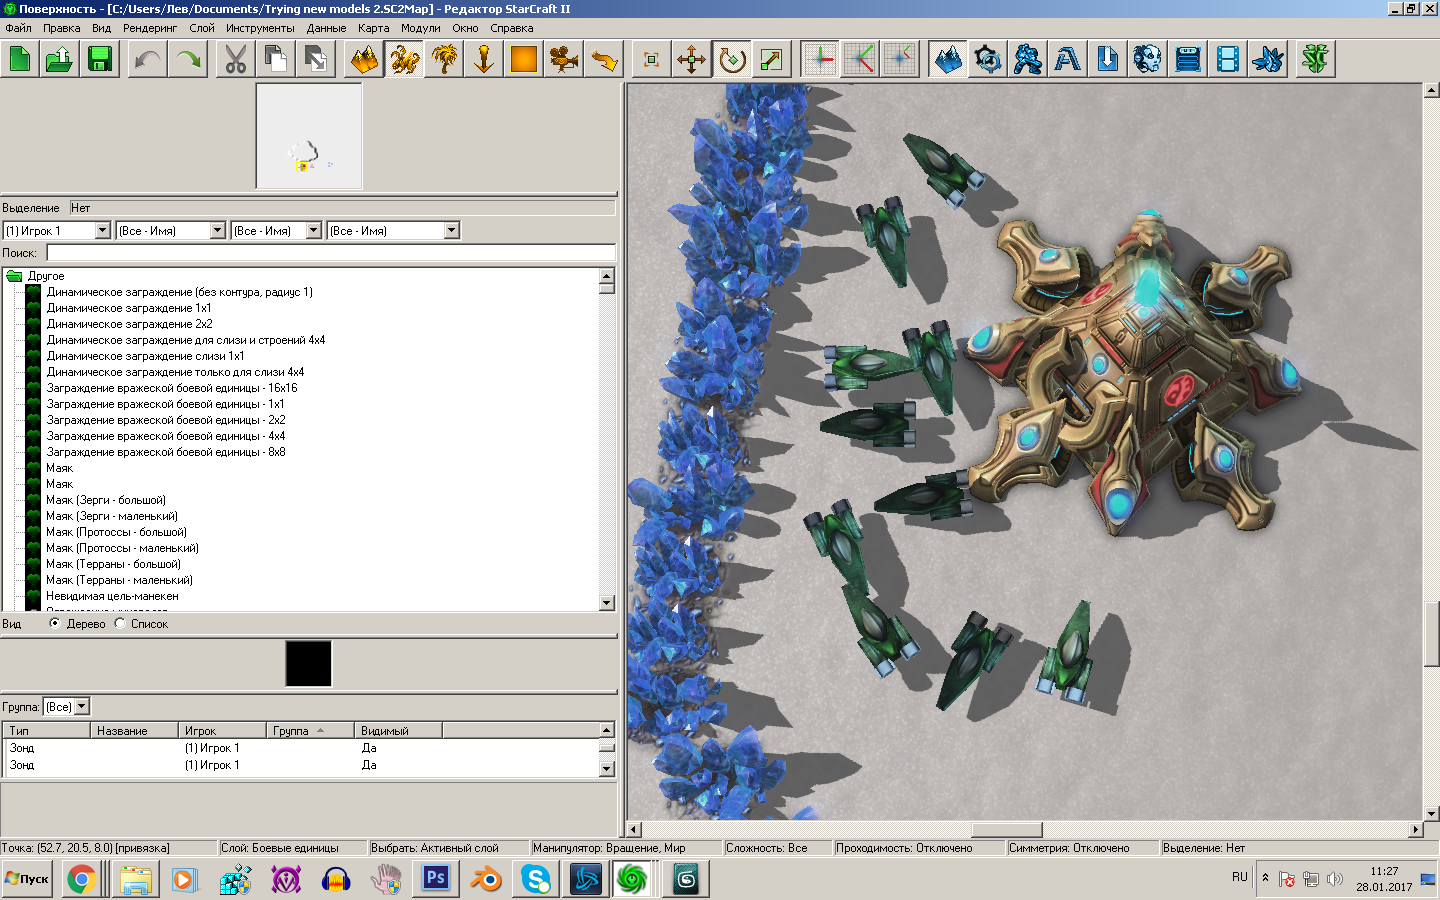Open a map file with folder icon
1440x900 pixels.
[60, 59]
